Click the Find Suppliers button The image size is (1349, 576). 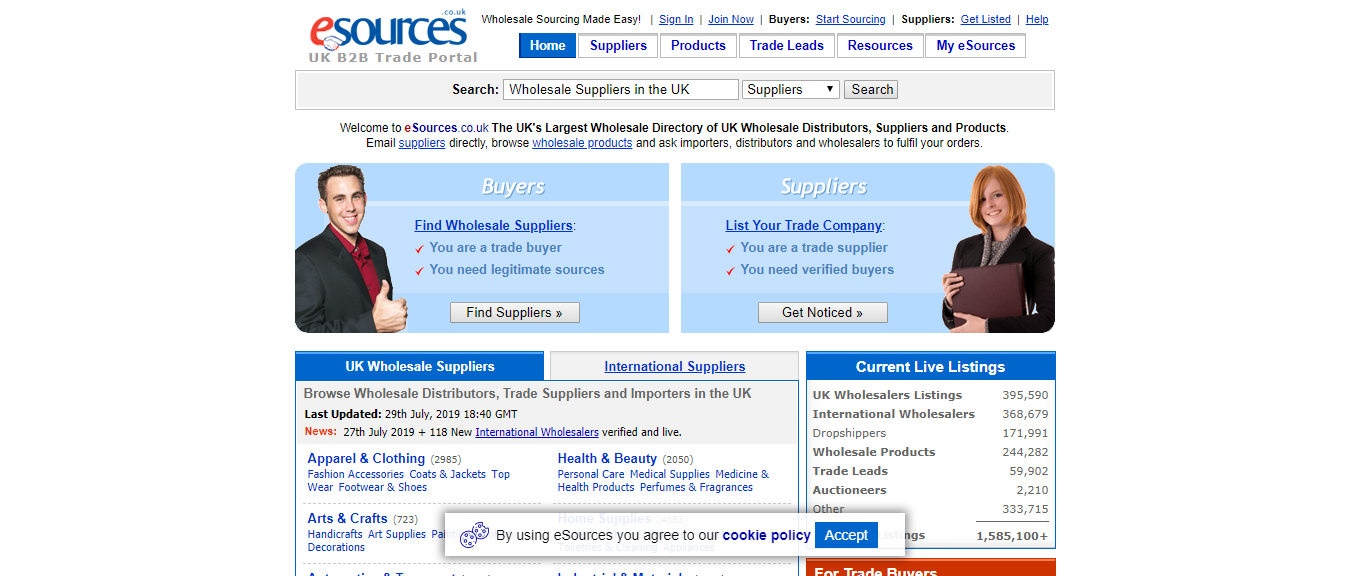[x=514, y=312]
